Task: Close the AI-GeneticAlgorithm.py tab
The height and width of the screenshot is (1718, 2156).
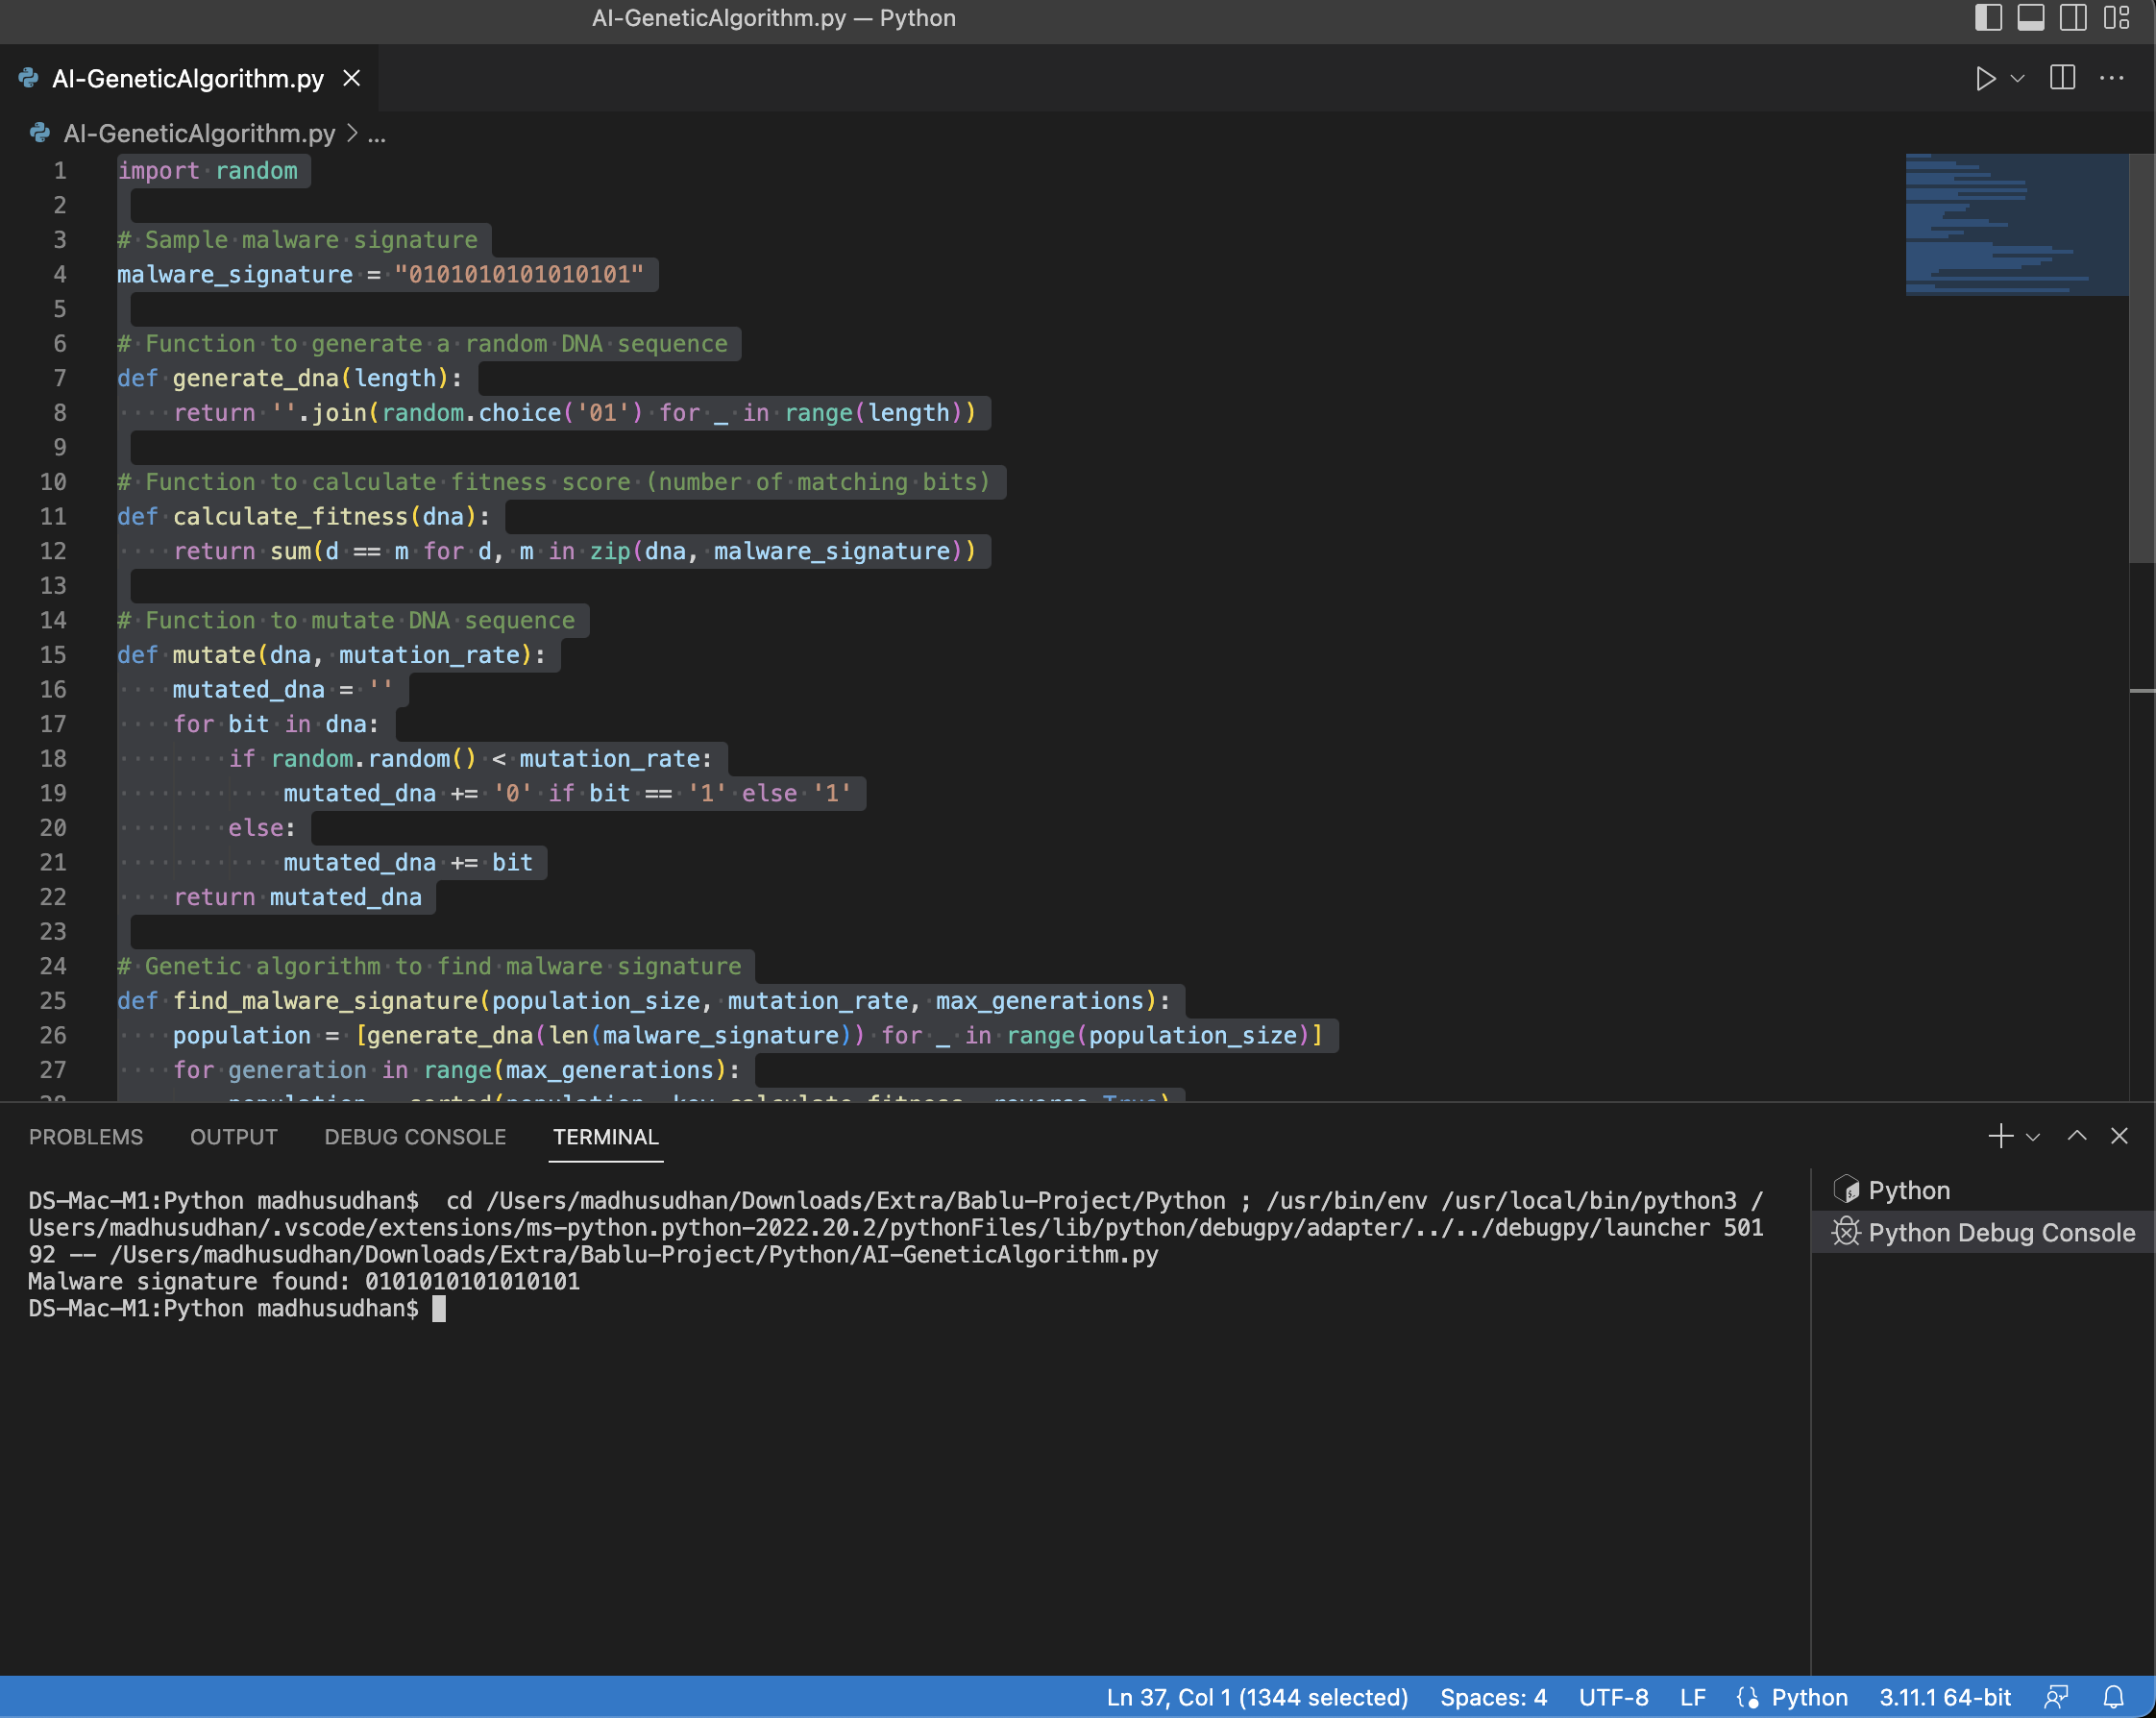Action: 352,78
